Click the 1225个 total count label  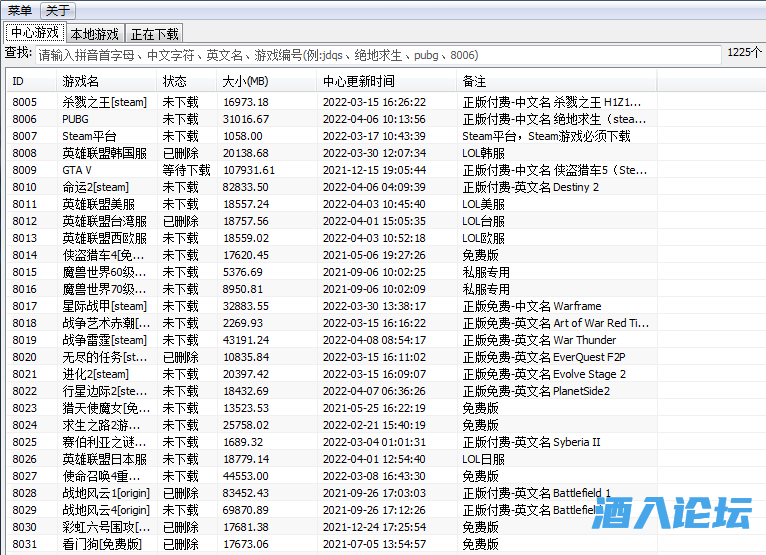(745, 52)
